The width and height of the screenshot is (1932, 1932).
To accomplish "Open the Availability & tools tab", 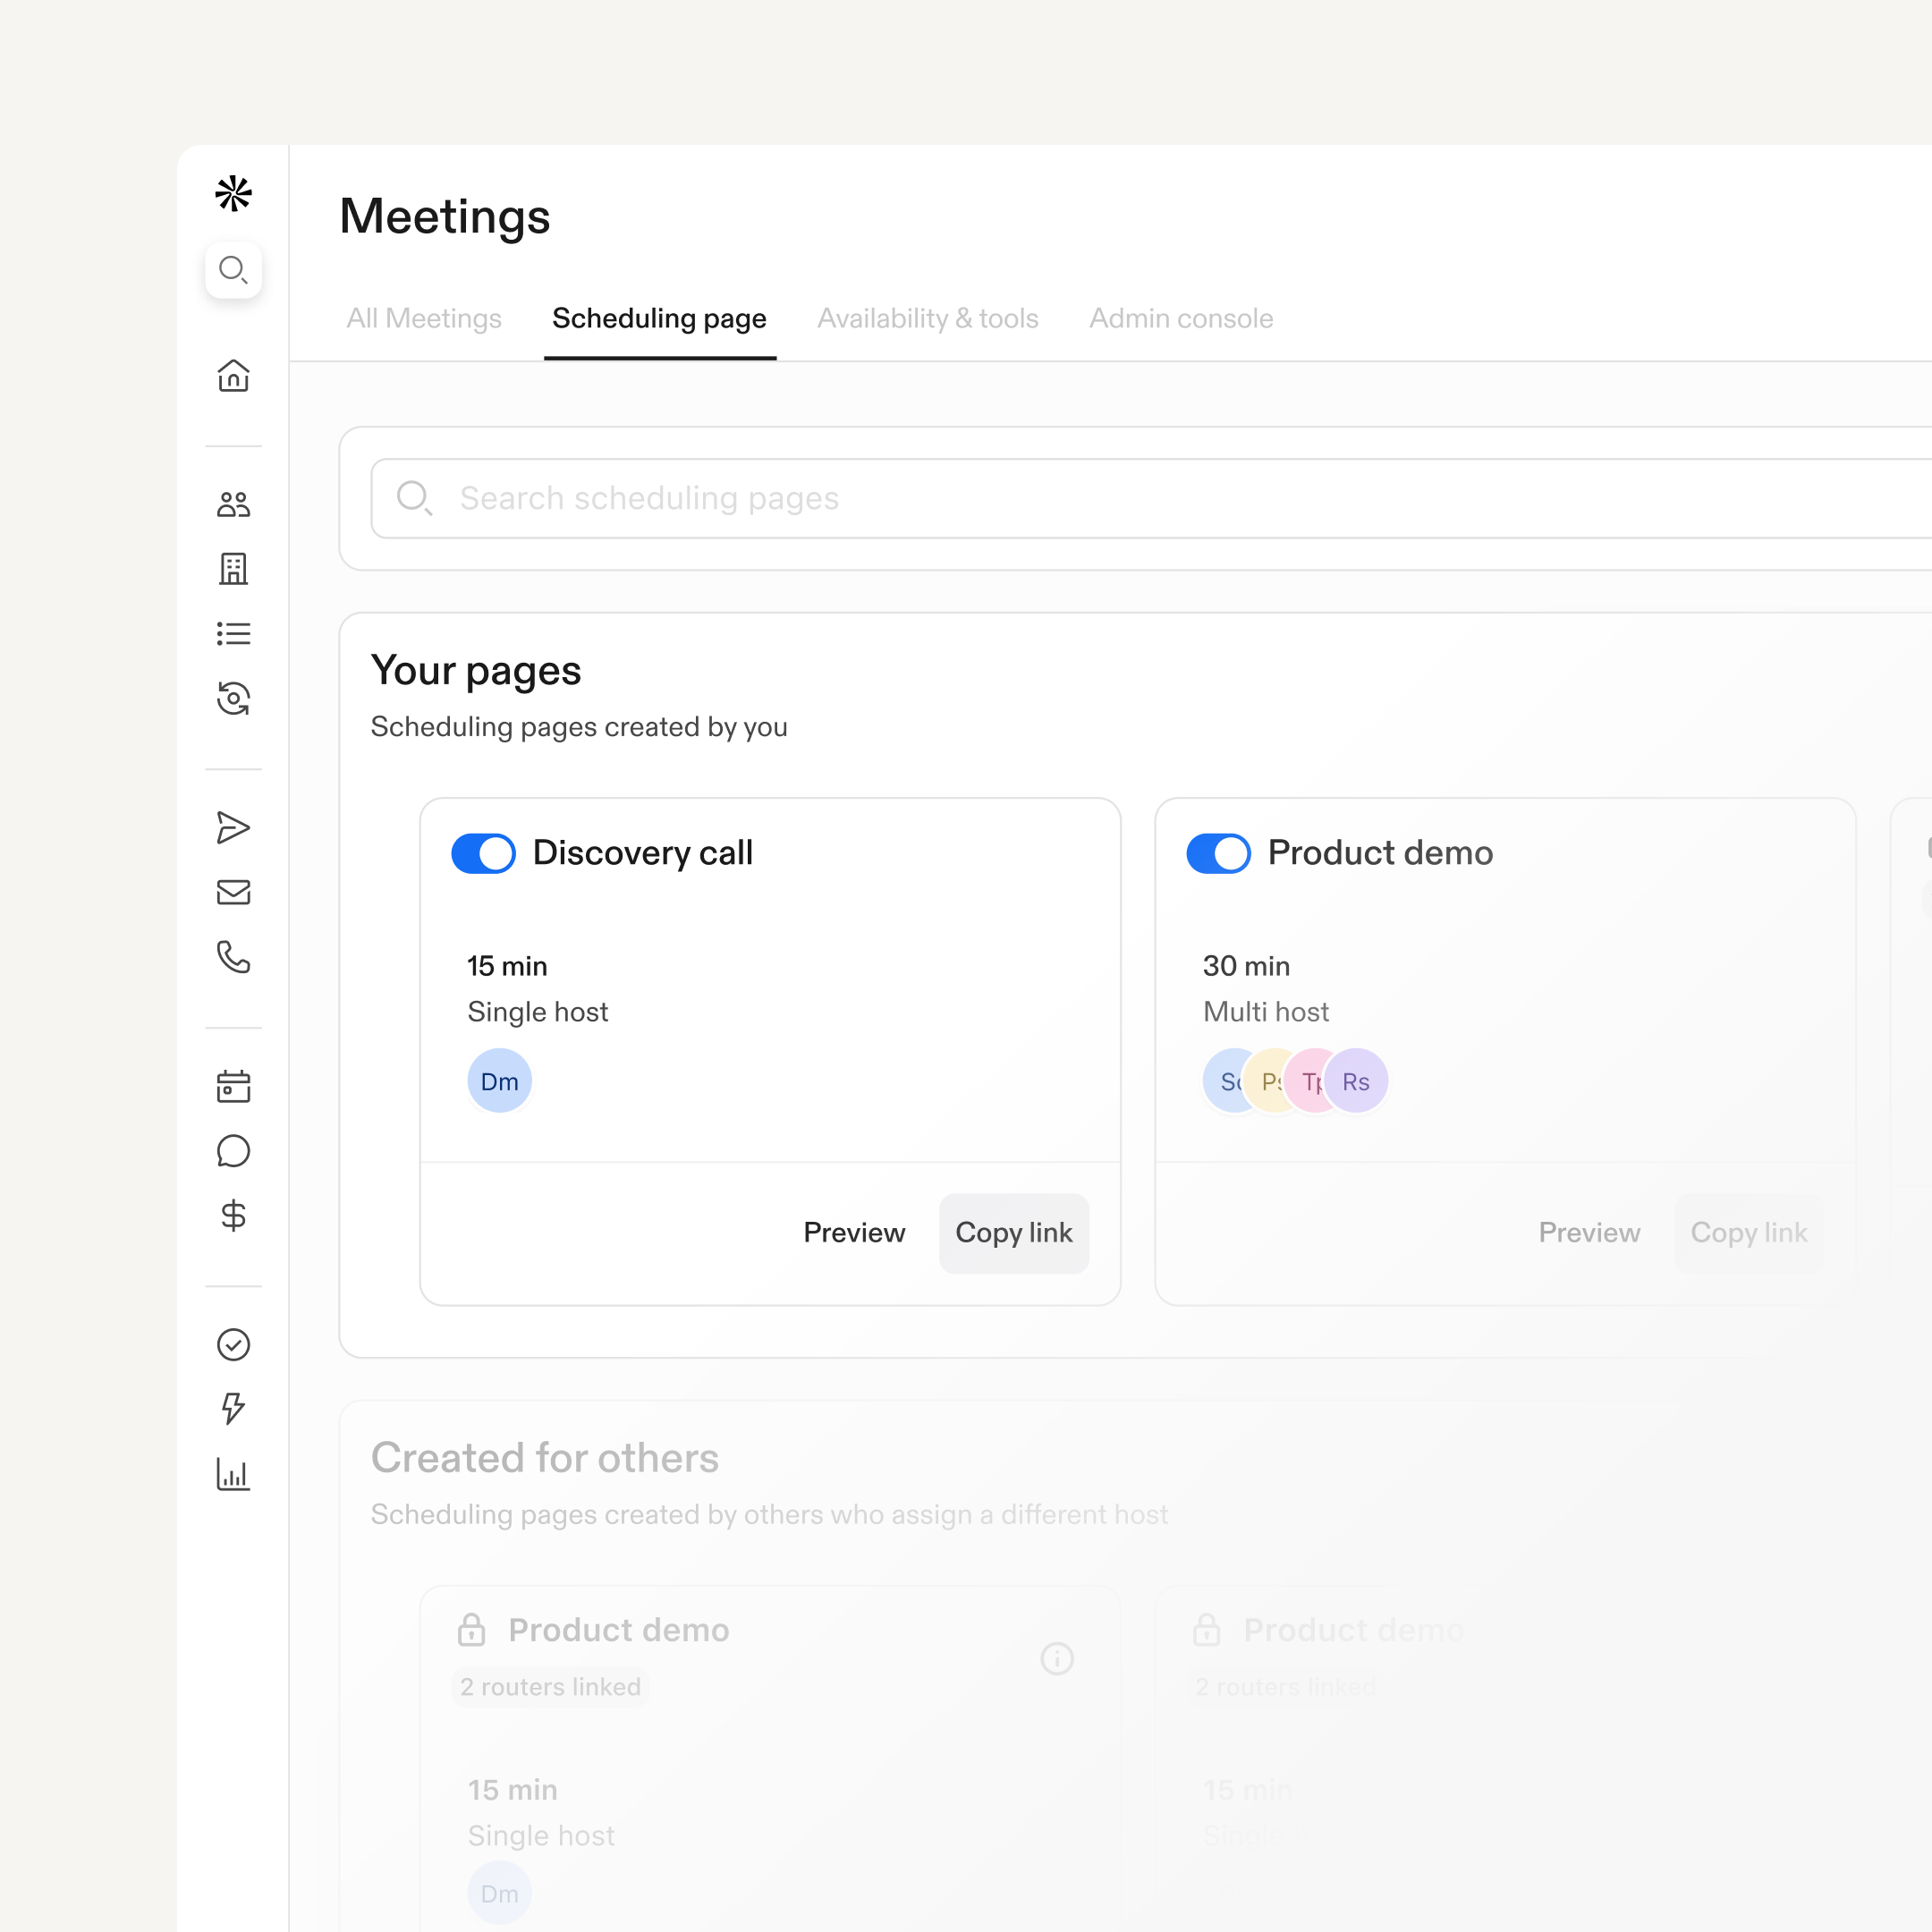I will click(x=927, y=318).
